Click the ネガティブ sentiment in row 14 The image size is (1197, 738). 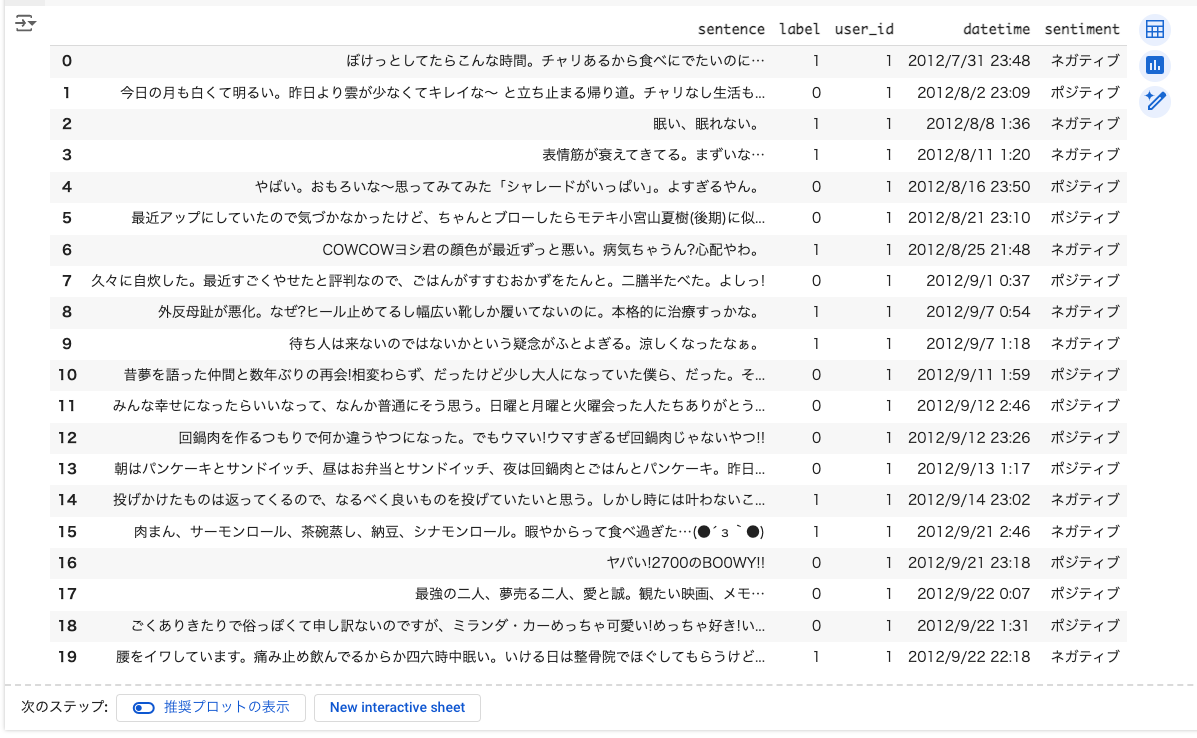point(1085,500)
